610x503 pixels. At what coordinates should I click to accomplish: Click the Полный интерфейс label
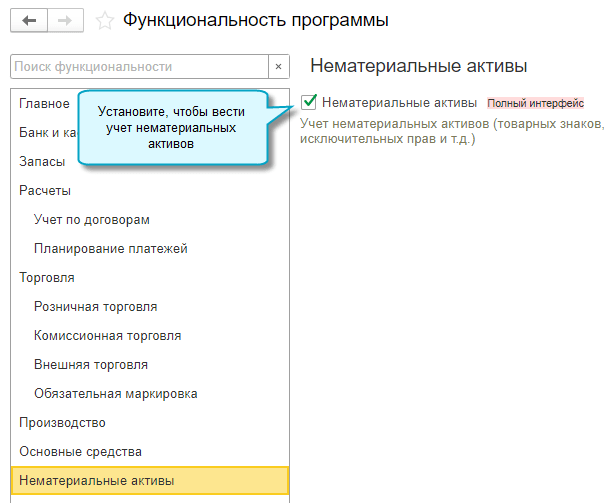535,103
